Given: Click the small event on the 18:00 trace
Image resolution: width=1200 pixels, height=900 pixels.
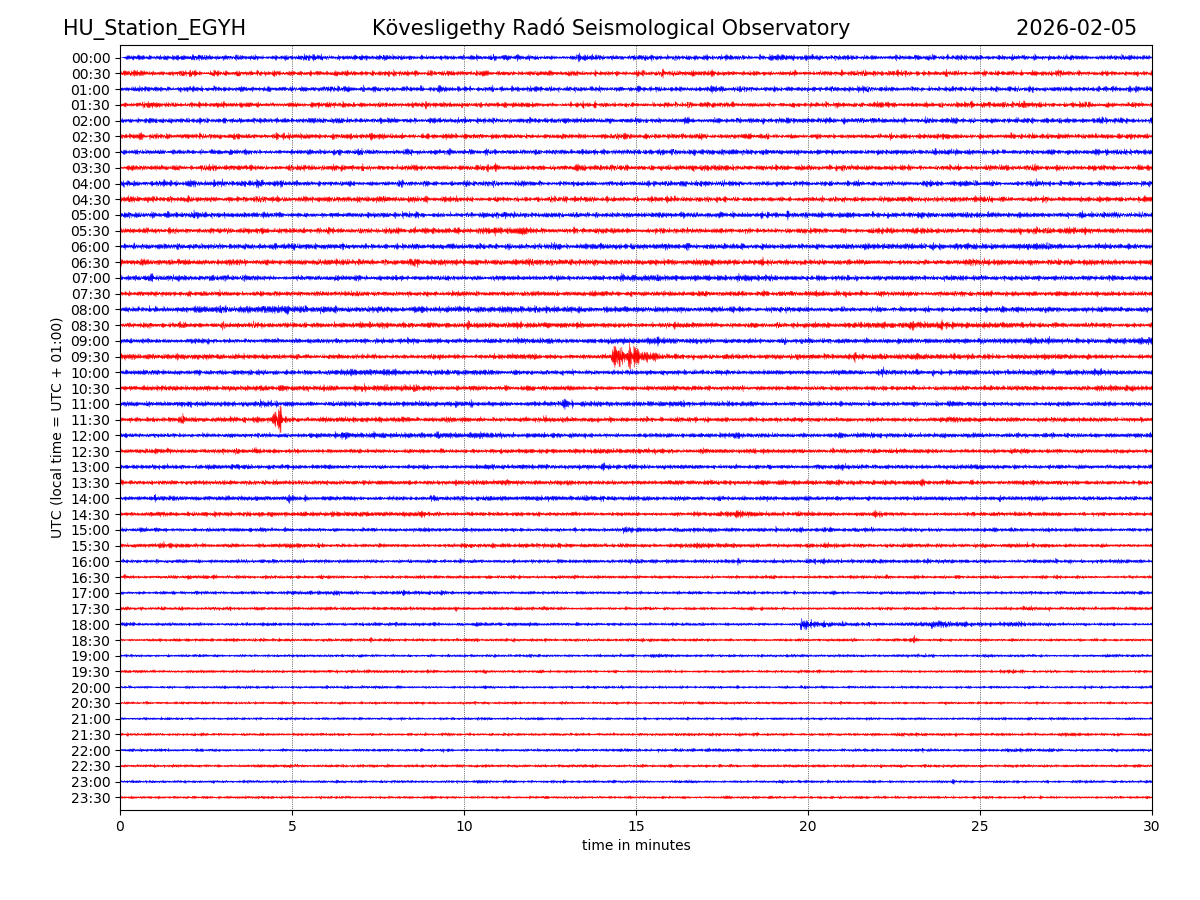Looking at the screenshot, I should click(x=806, y=625).
